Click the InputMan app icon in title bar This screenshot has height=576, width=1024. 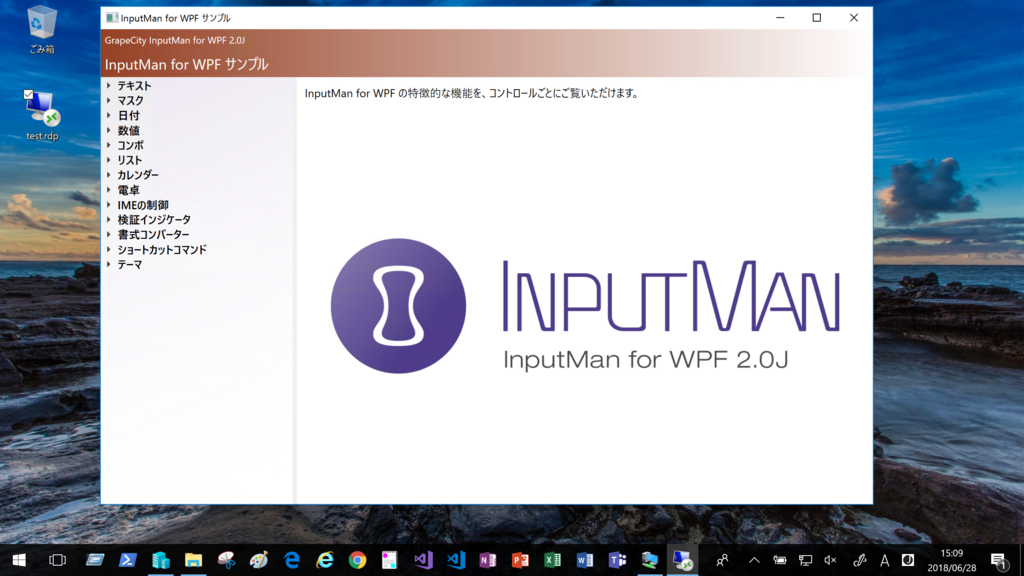coord(112,18)
